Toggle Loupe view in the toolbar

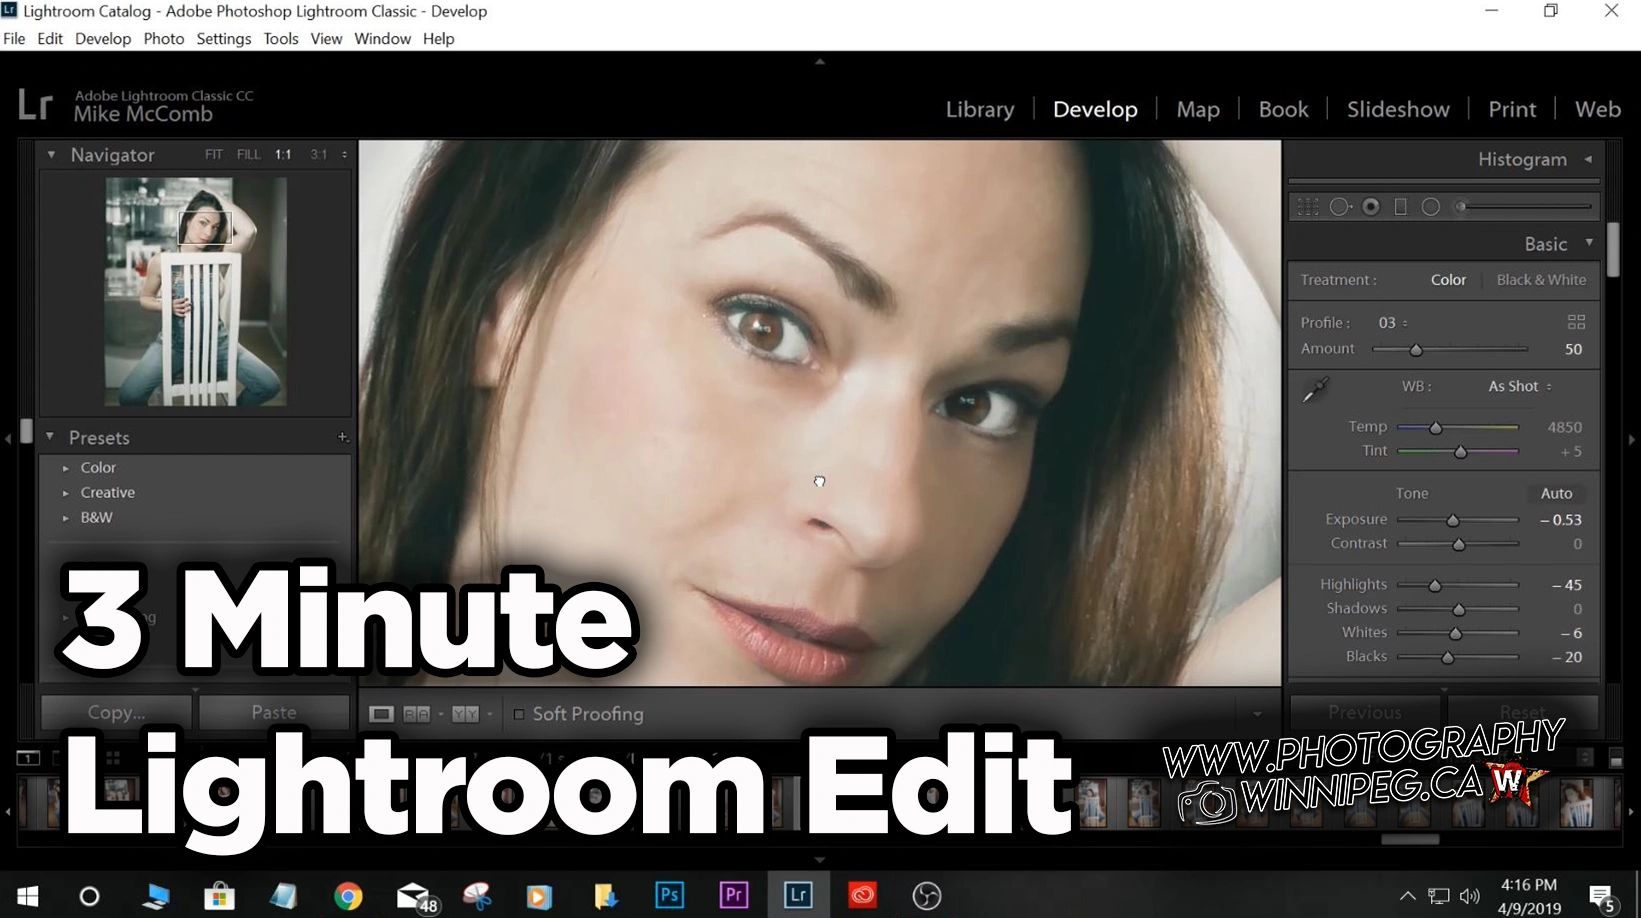pyautogui.click(x=382, y=713)
